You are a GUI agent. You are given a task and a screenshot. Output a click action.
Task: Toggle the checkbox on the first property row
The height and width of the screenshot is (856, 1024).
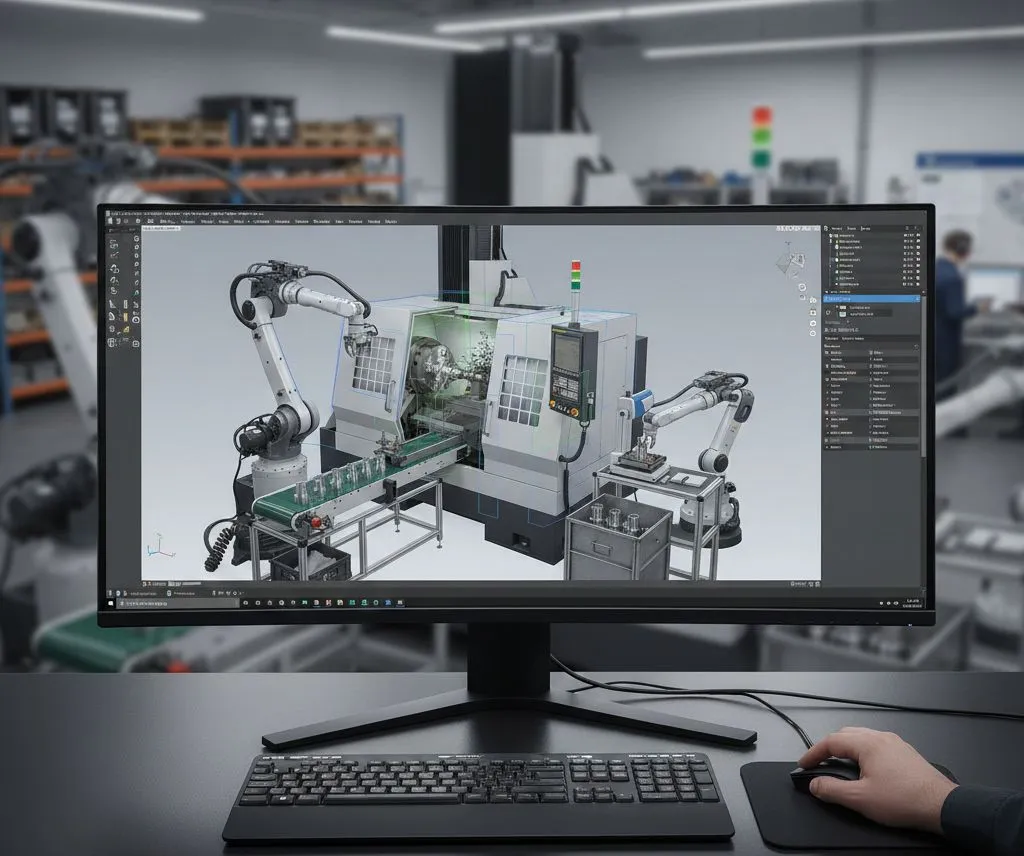(x=828, y=353)
